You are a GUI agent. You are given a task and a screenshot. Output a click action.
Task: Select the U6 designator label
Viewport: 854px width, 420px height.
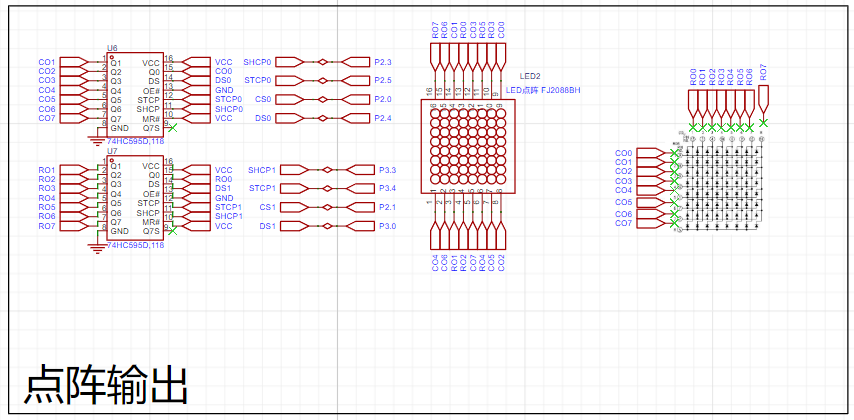pyautogui.click(x=112, y=48)
